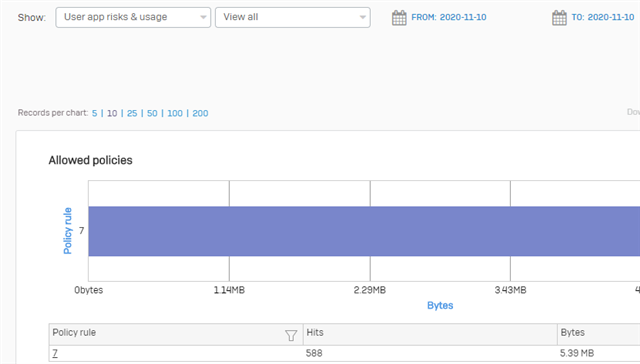
Task: Click the Bytes axis label under chart
Action: click(x=440, y=305)
